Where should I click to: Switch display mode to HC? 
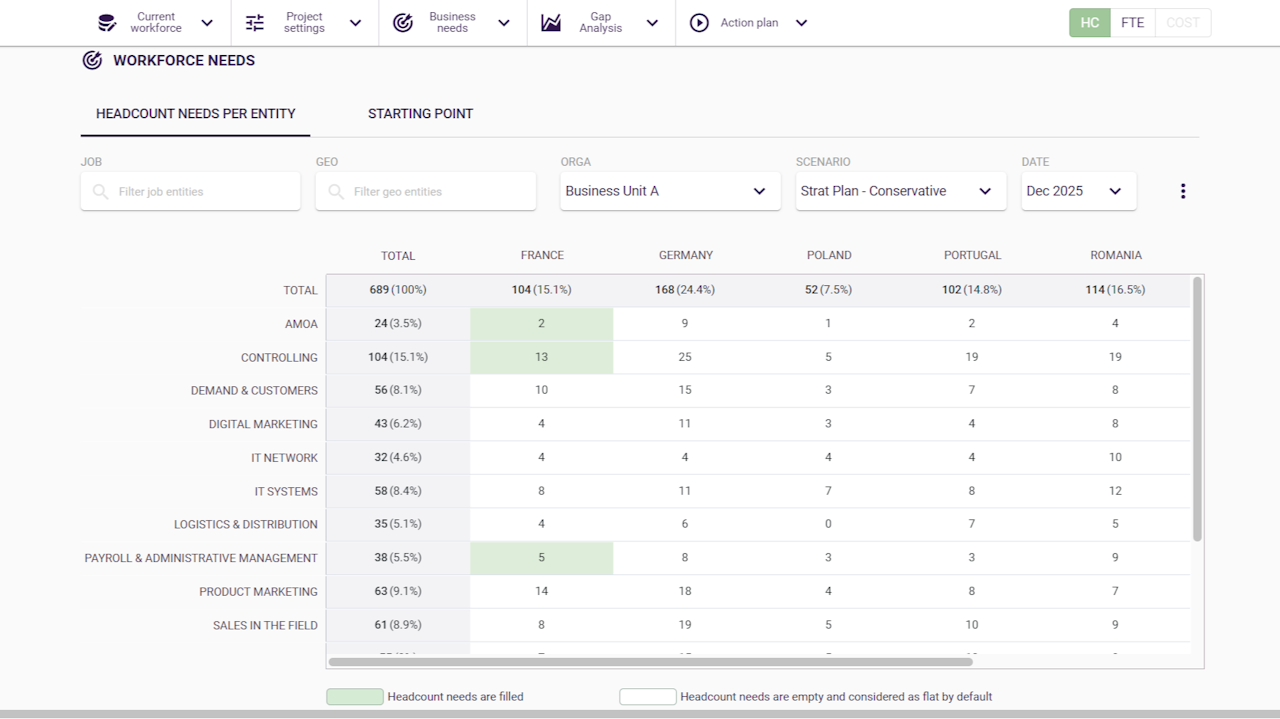[1089, 23]
